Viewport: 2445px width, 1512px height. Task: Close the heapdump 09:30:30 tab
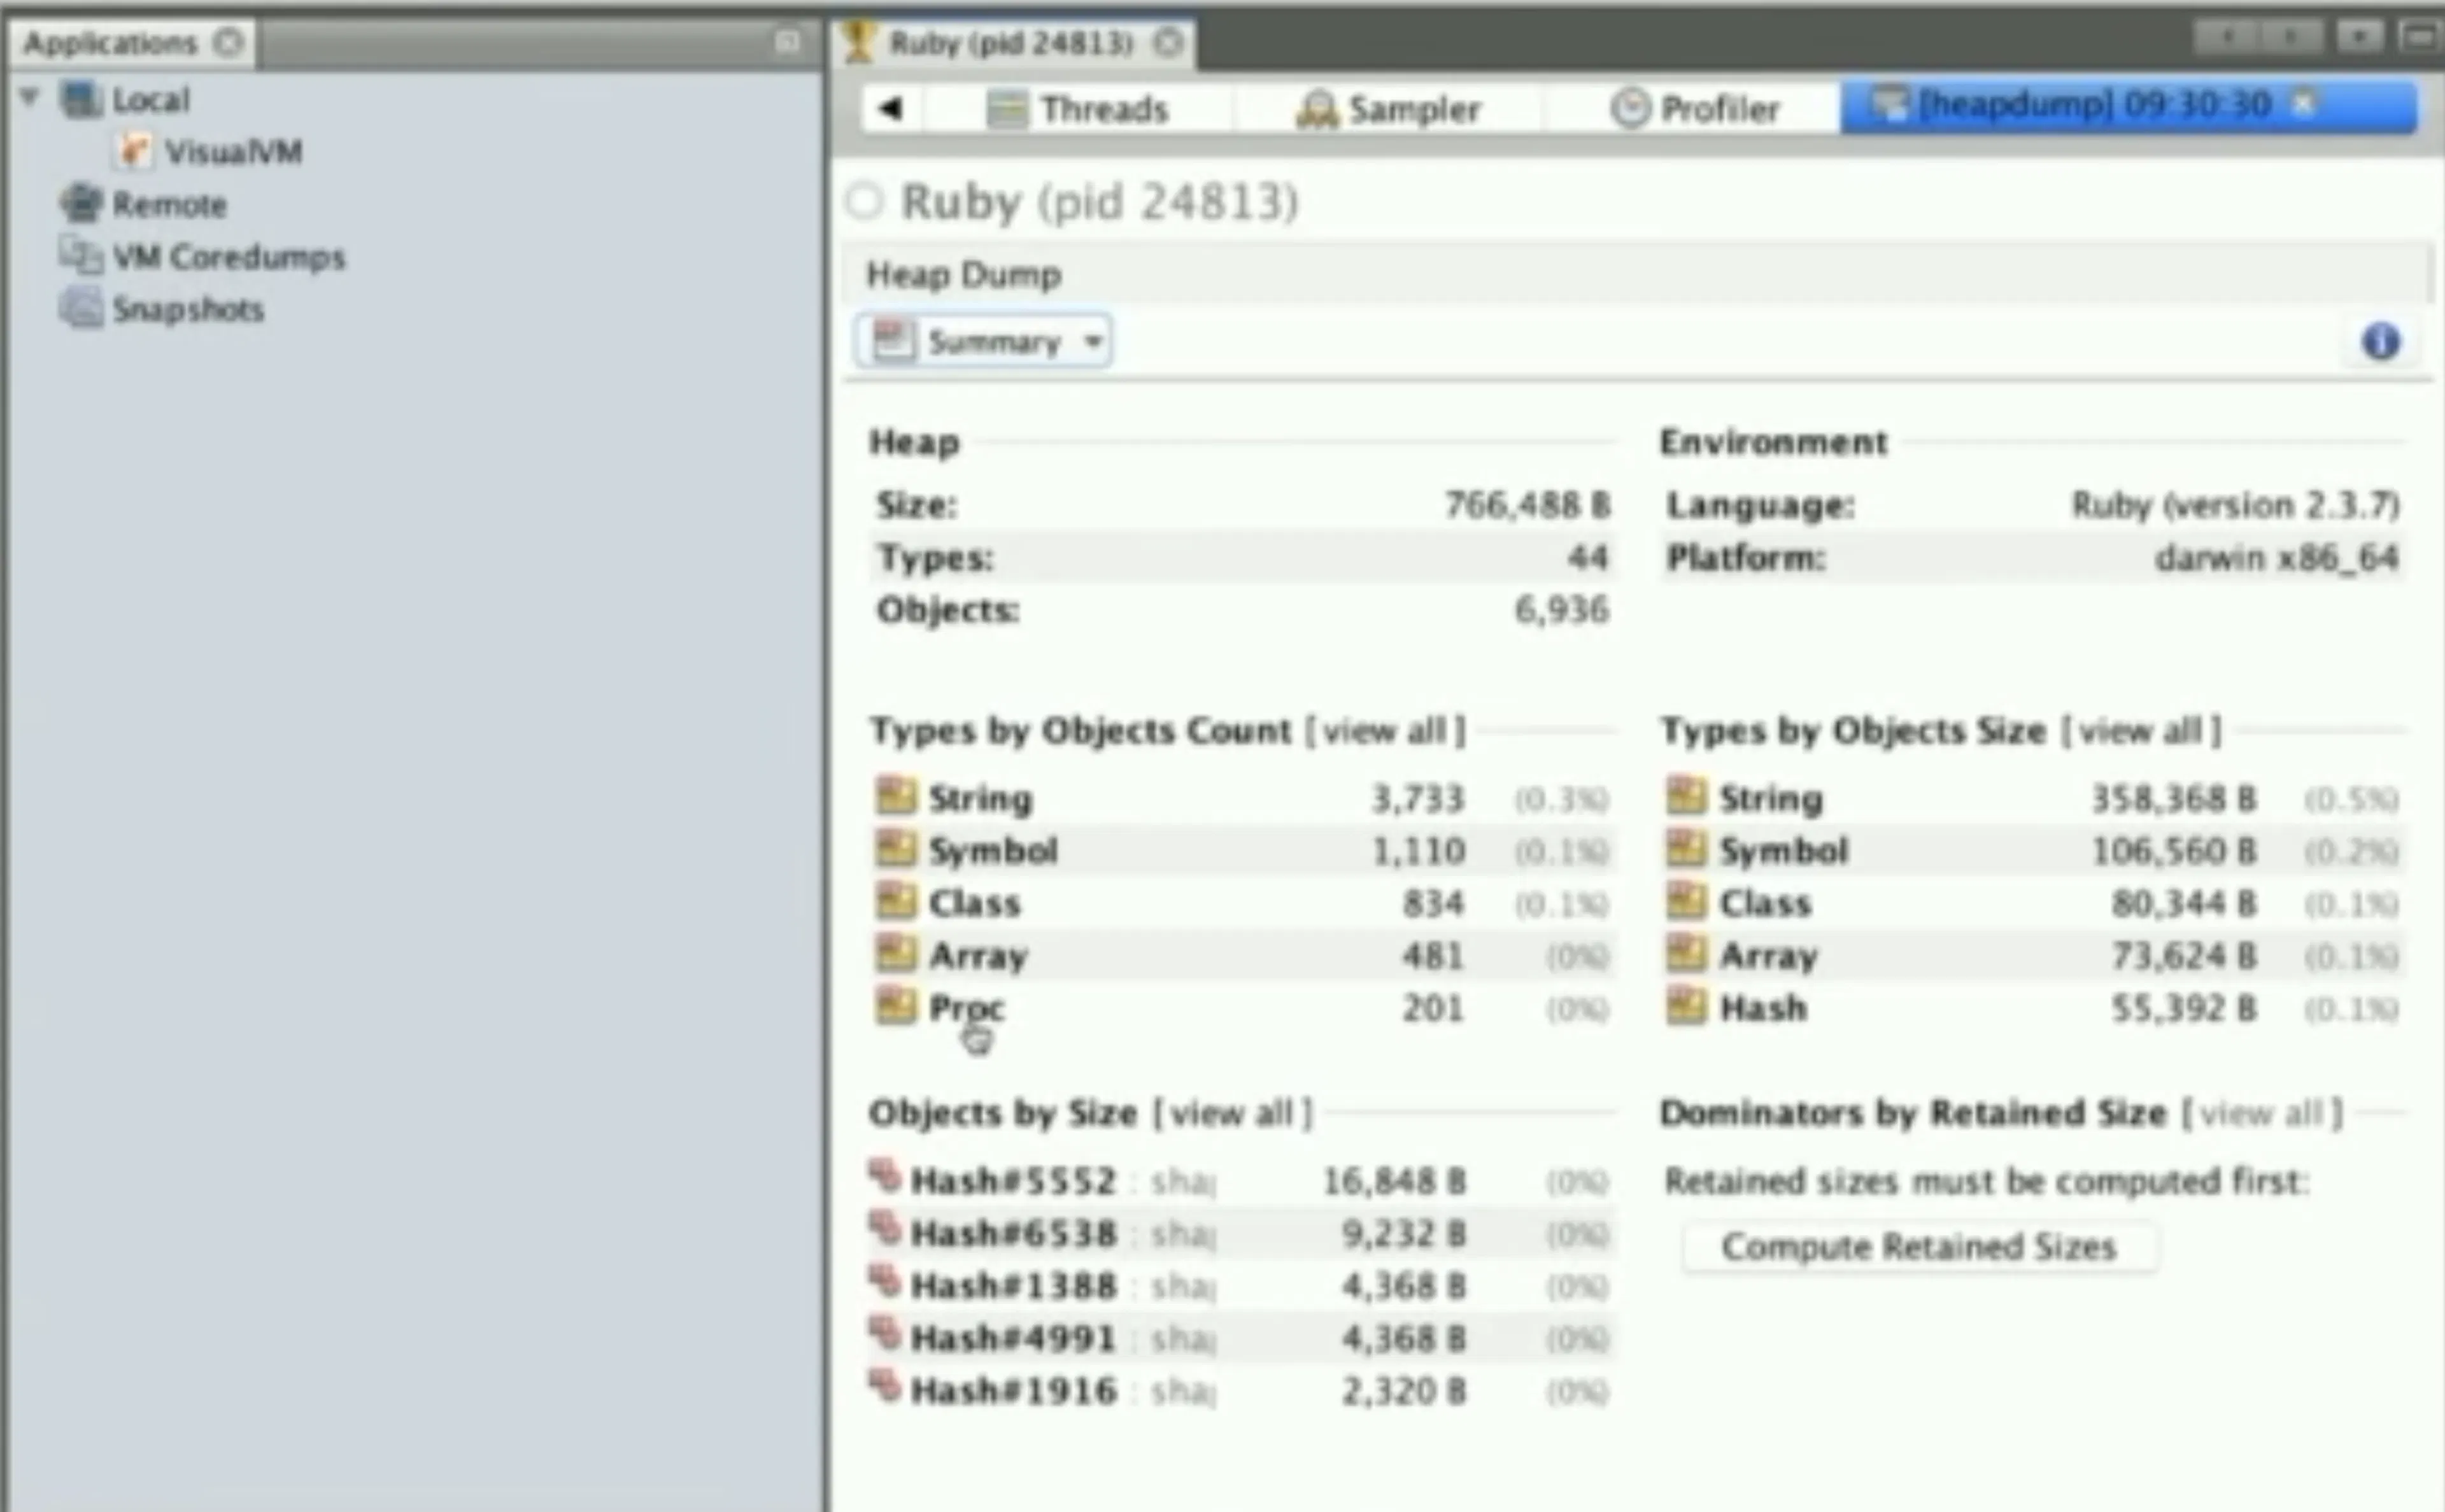click(x=2303, y=103)
